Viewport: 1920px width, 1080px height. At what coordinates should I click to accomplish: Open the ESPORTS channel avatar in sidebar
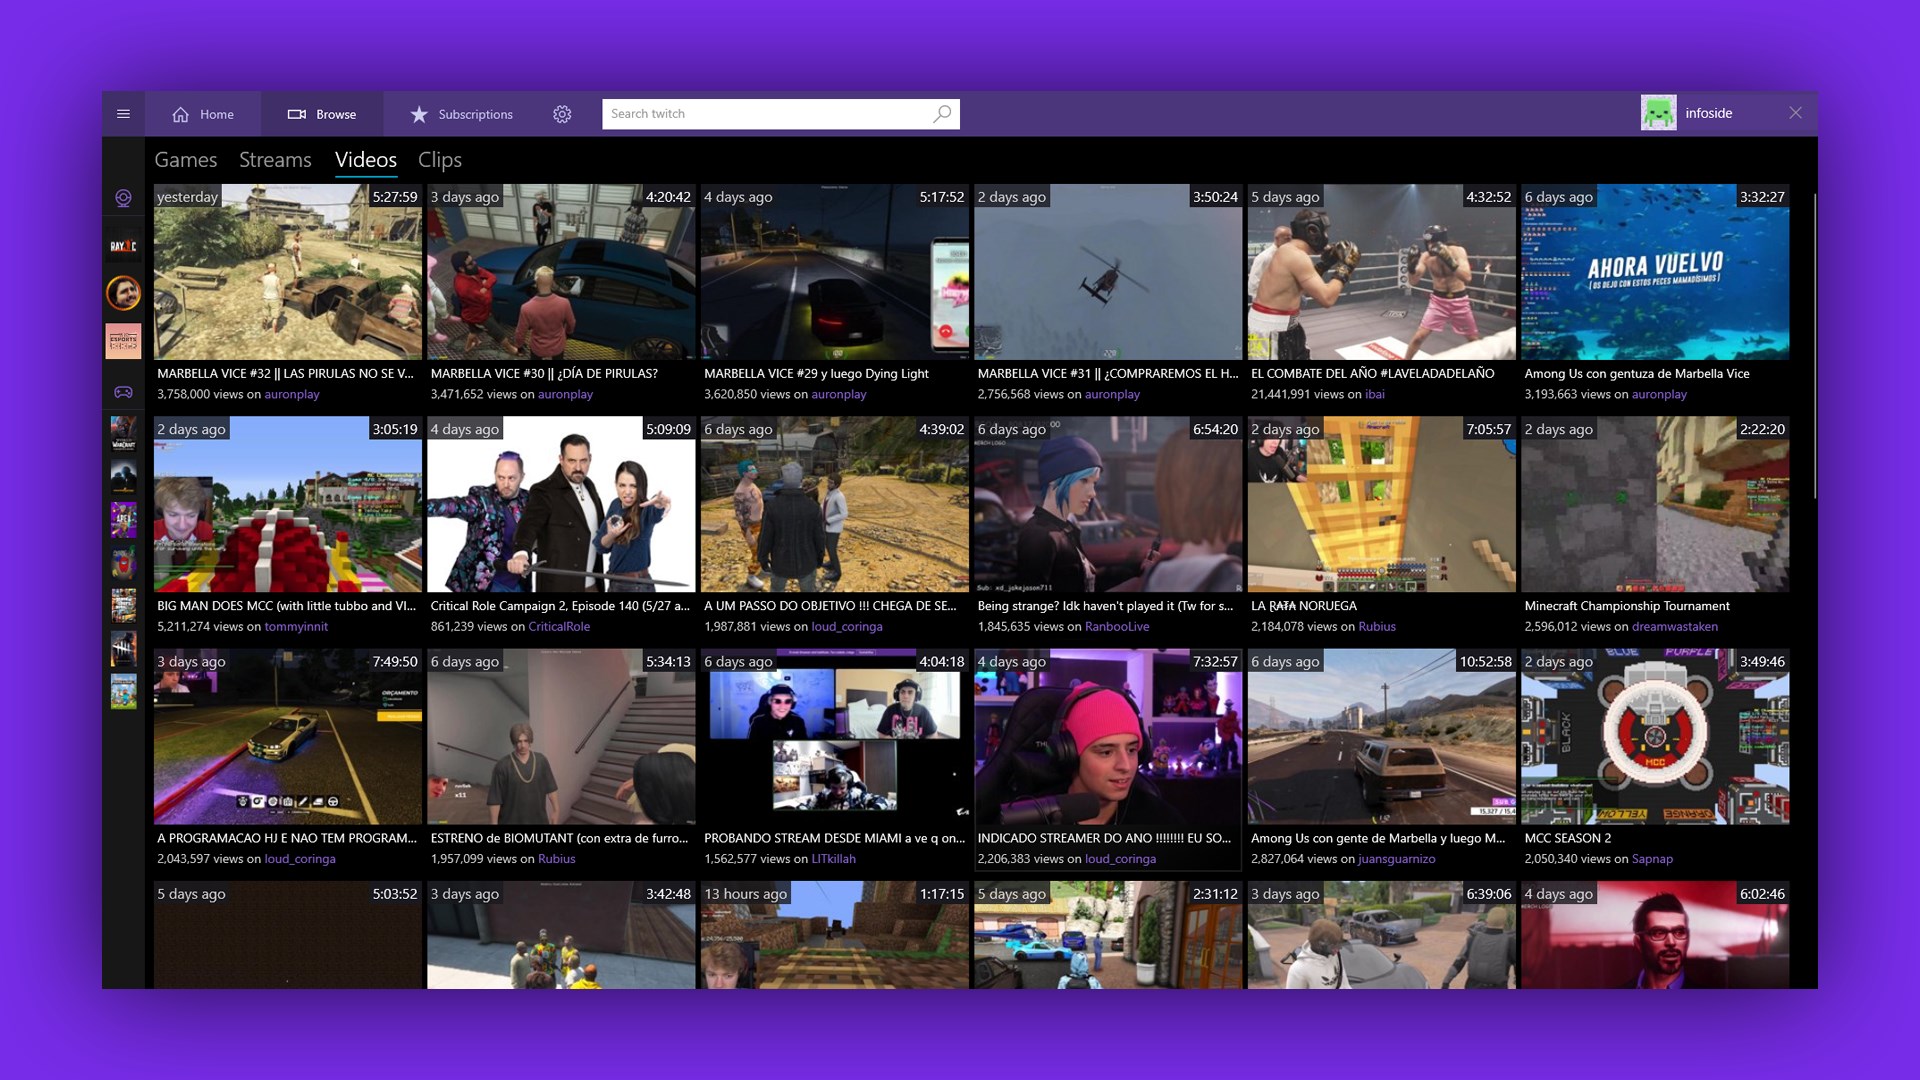(124, 341)
